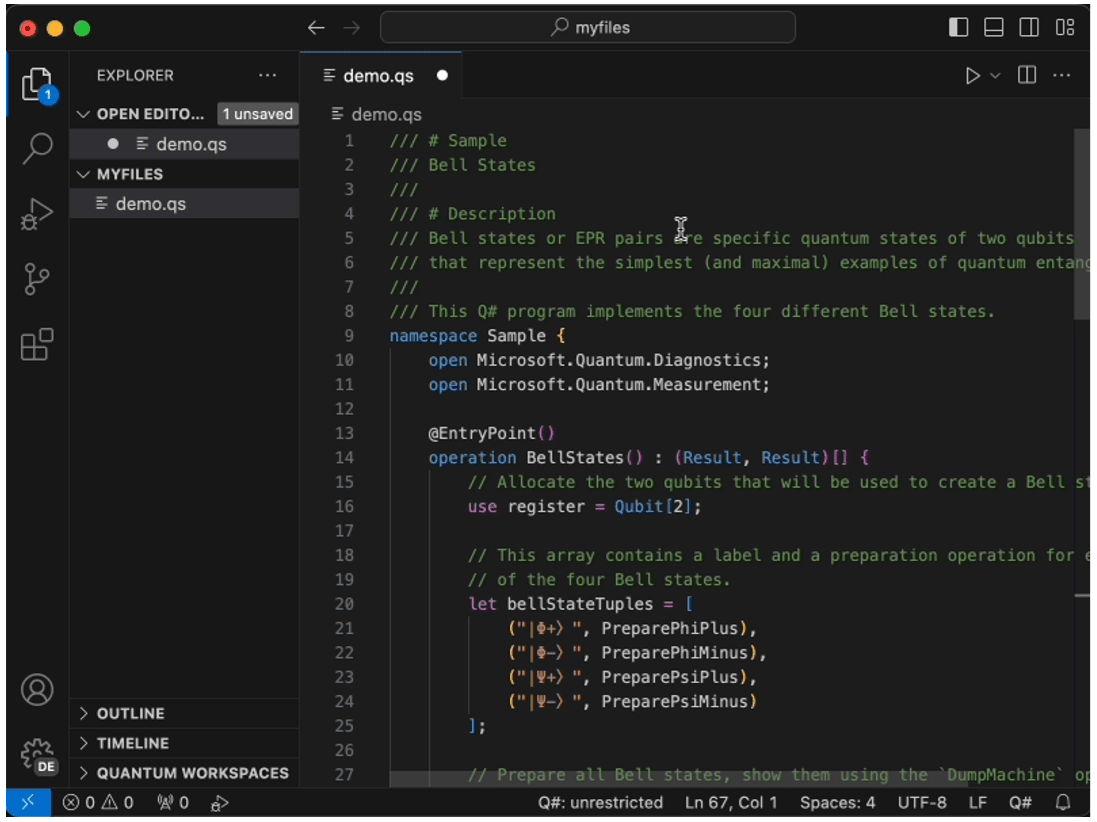The image size is (1097, 822).
Task: Open notifications via the bell icon
Action: (x=1062, y=802)
